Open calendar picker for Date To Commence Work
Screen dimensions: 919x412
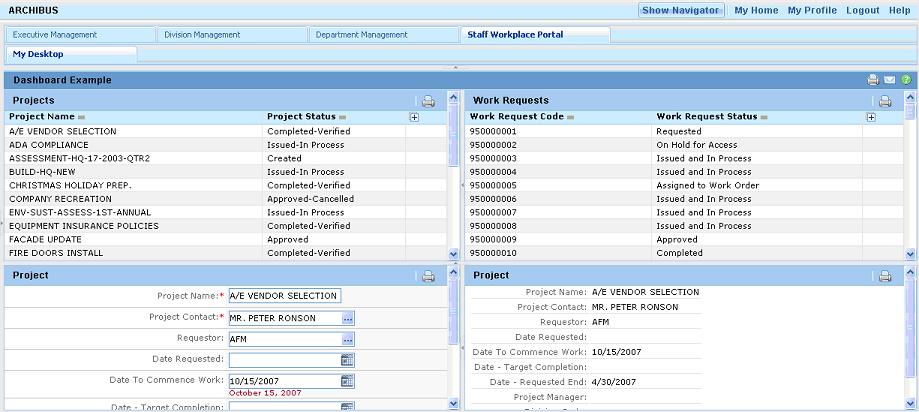coord(347,381)
